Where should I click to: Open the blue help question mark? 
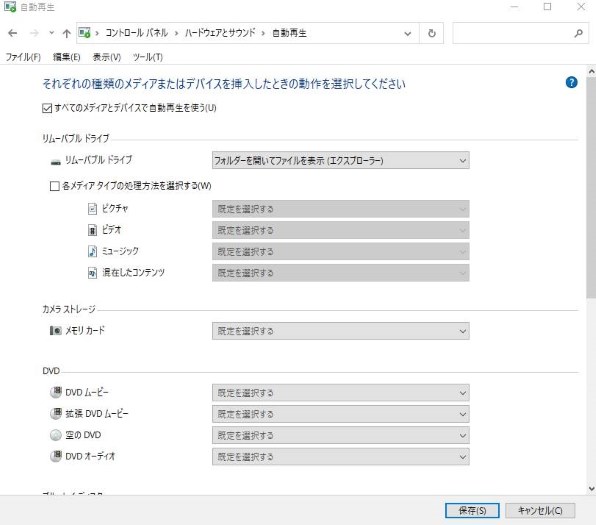point(571,82)
